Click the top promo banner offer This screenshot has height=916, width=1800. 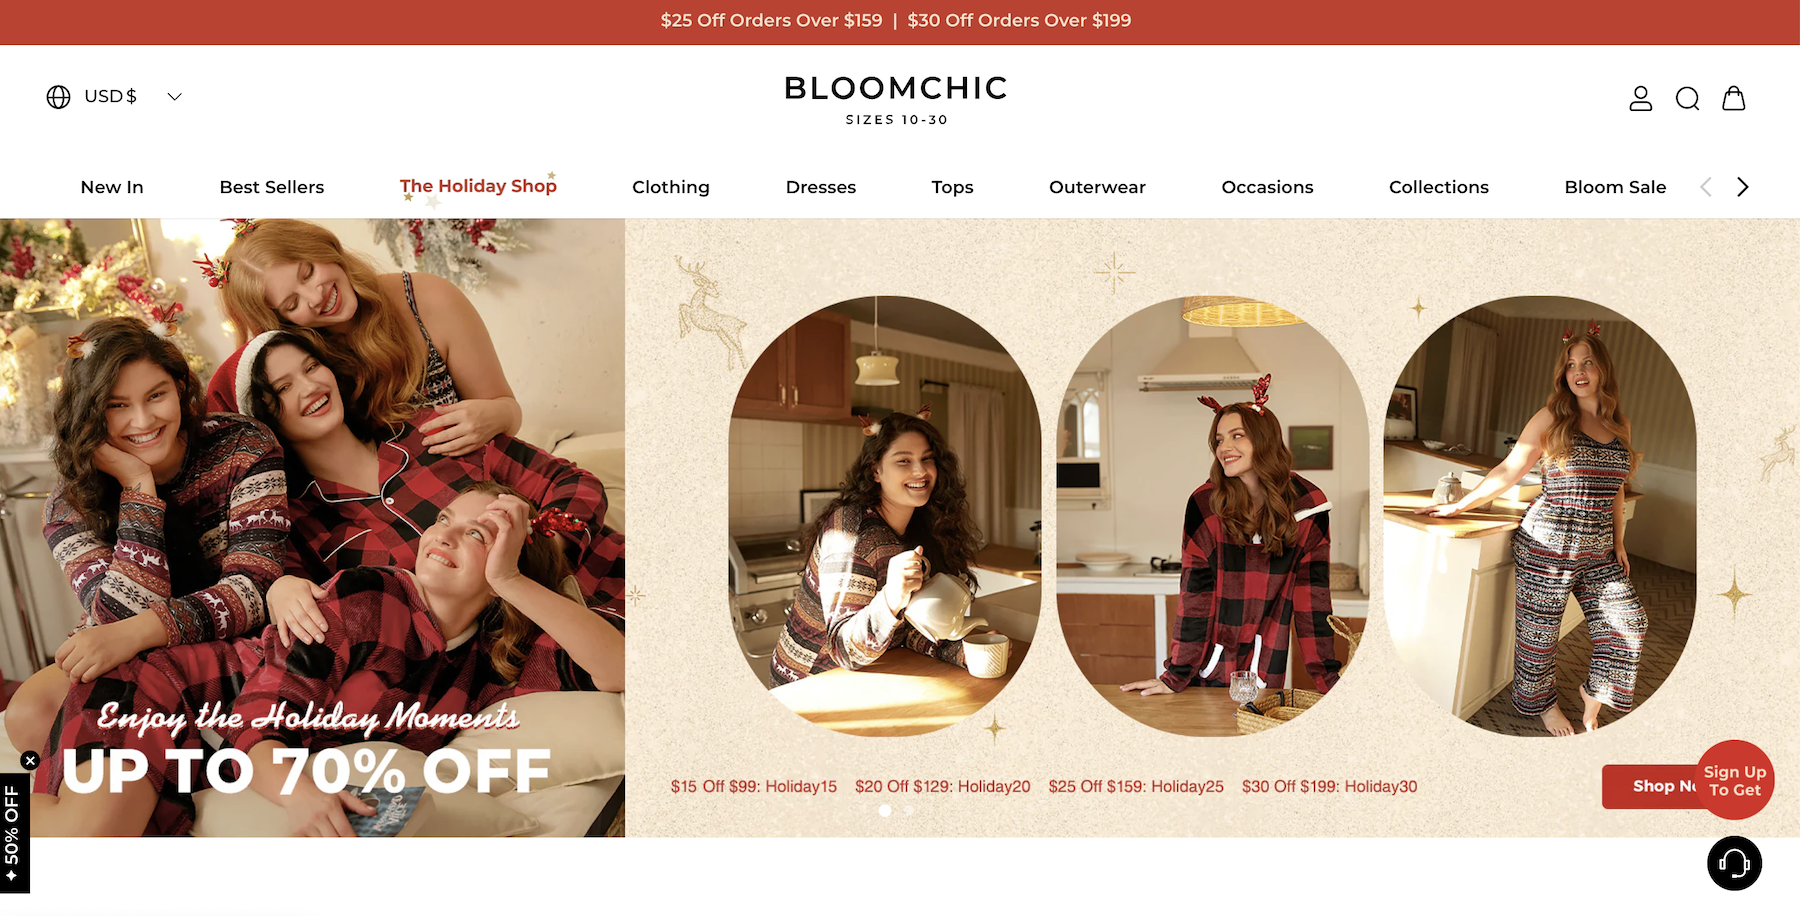point(896,20)
